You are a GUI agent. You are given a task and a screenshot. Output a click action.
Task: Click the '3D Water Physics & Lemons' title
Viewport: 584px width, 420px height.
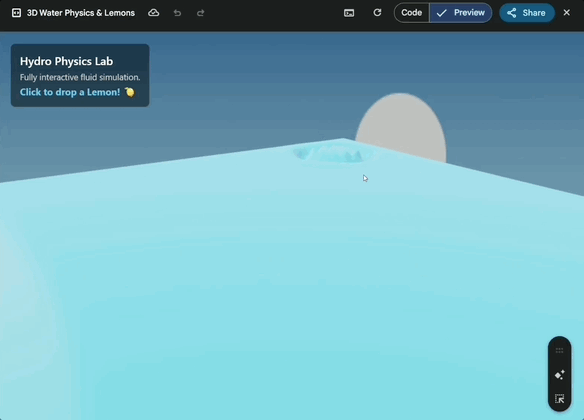click(x=81, y=13)
